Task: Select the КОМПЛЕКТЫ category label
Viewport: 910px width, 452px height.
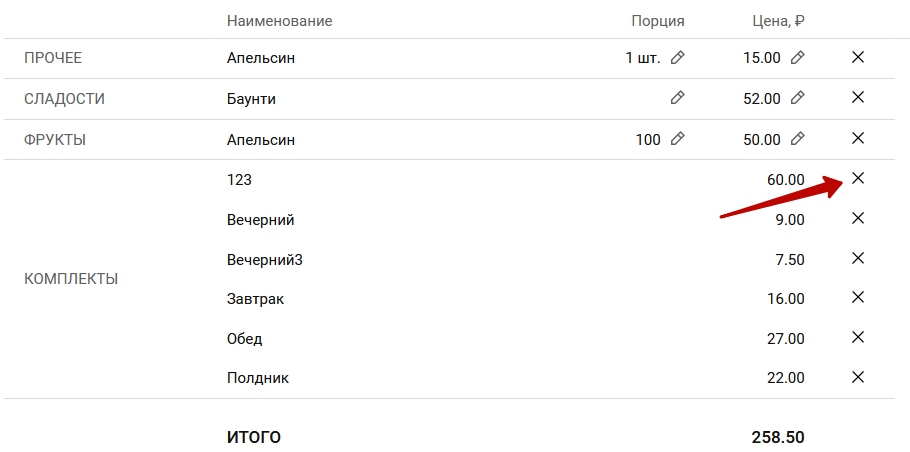Action: tap(71, 279)
